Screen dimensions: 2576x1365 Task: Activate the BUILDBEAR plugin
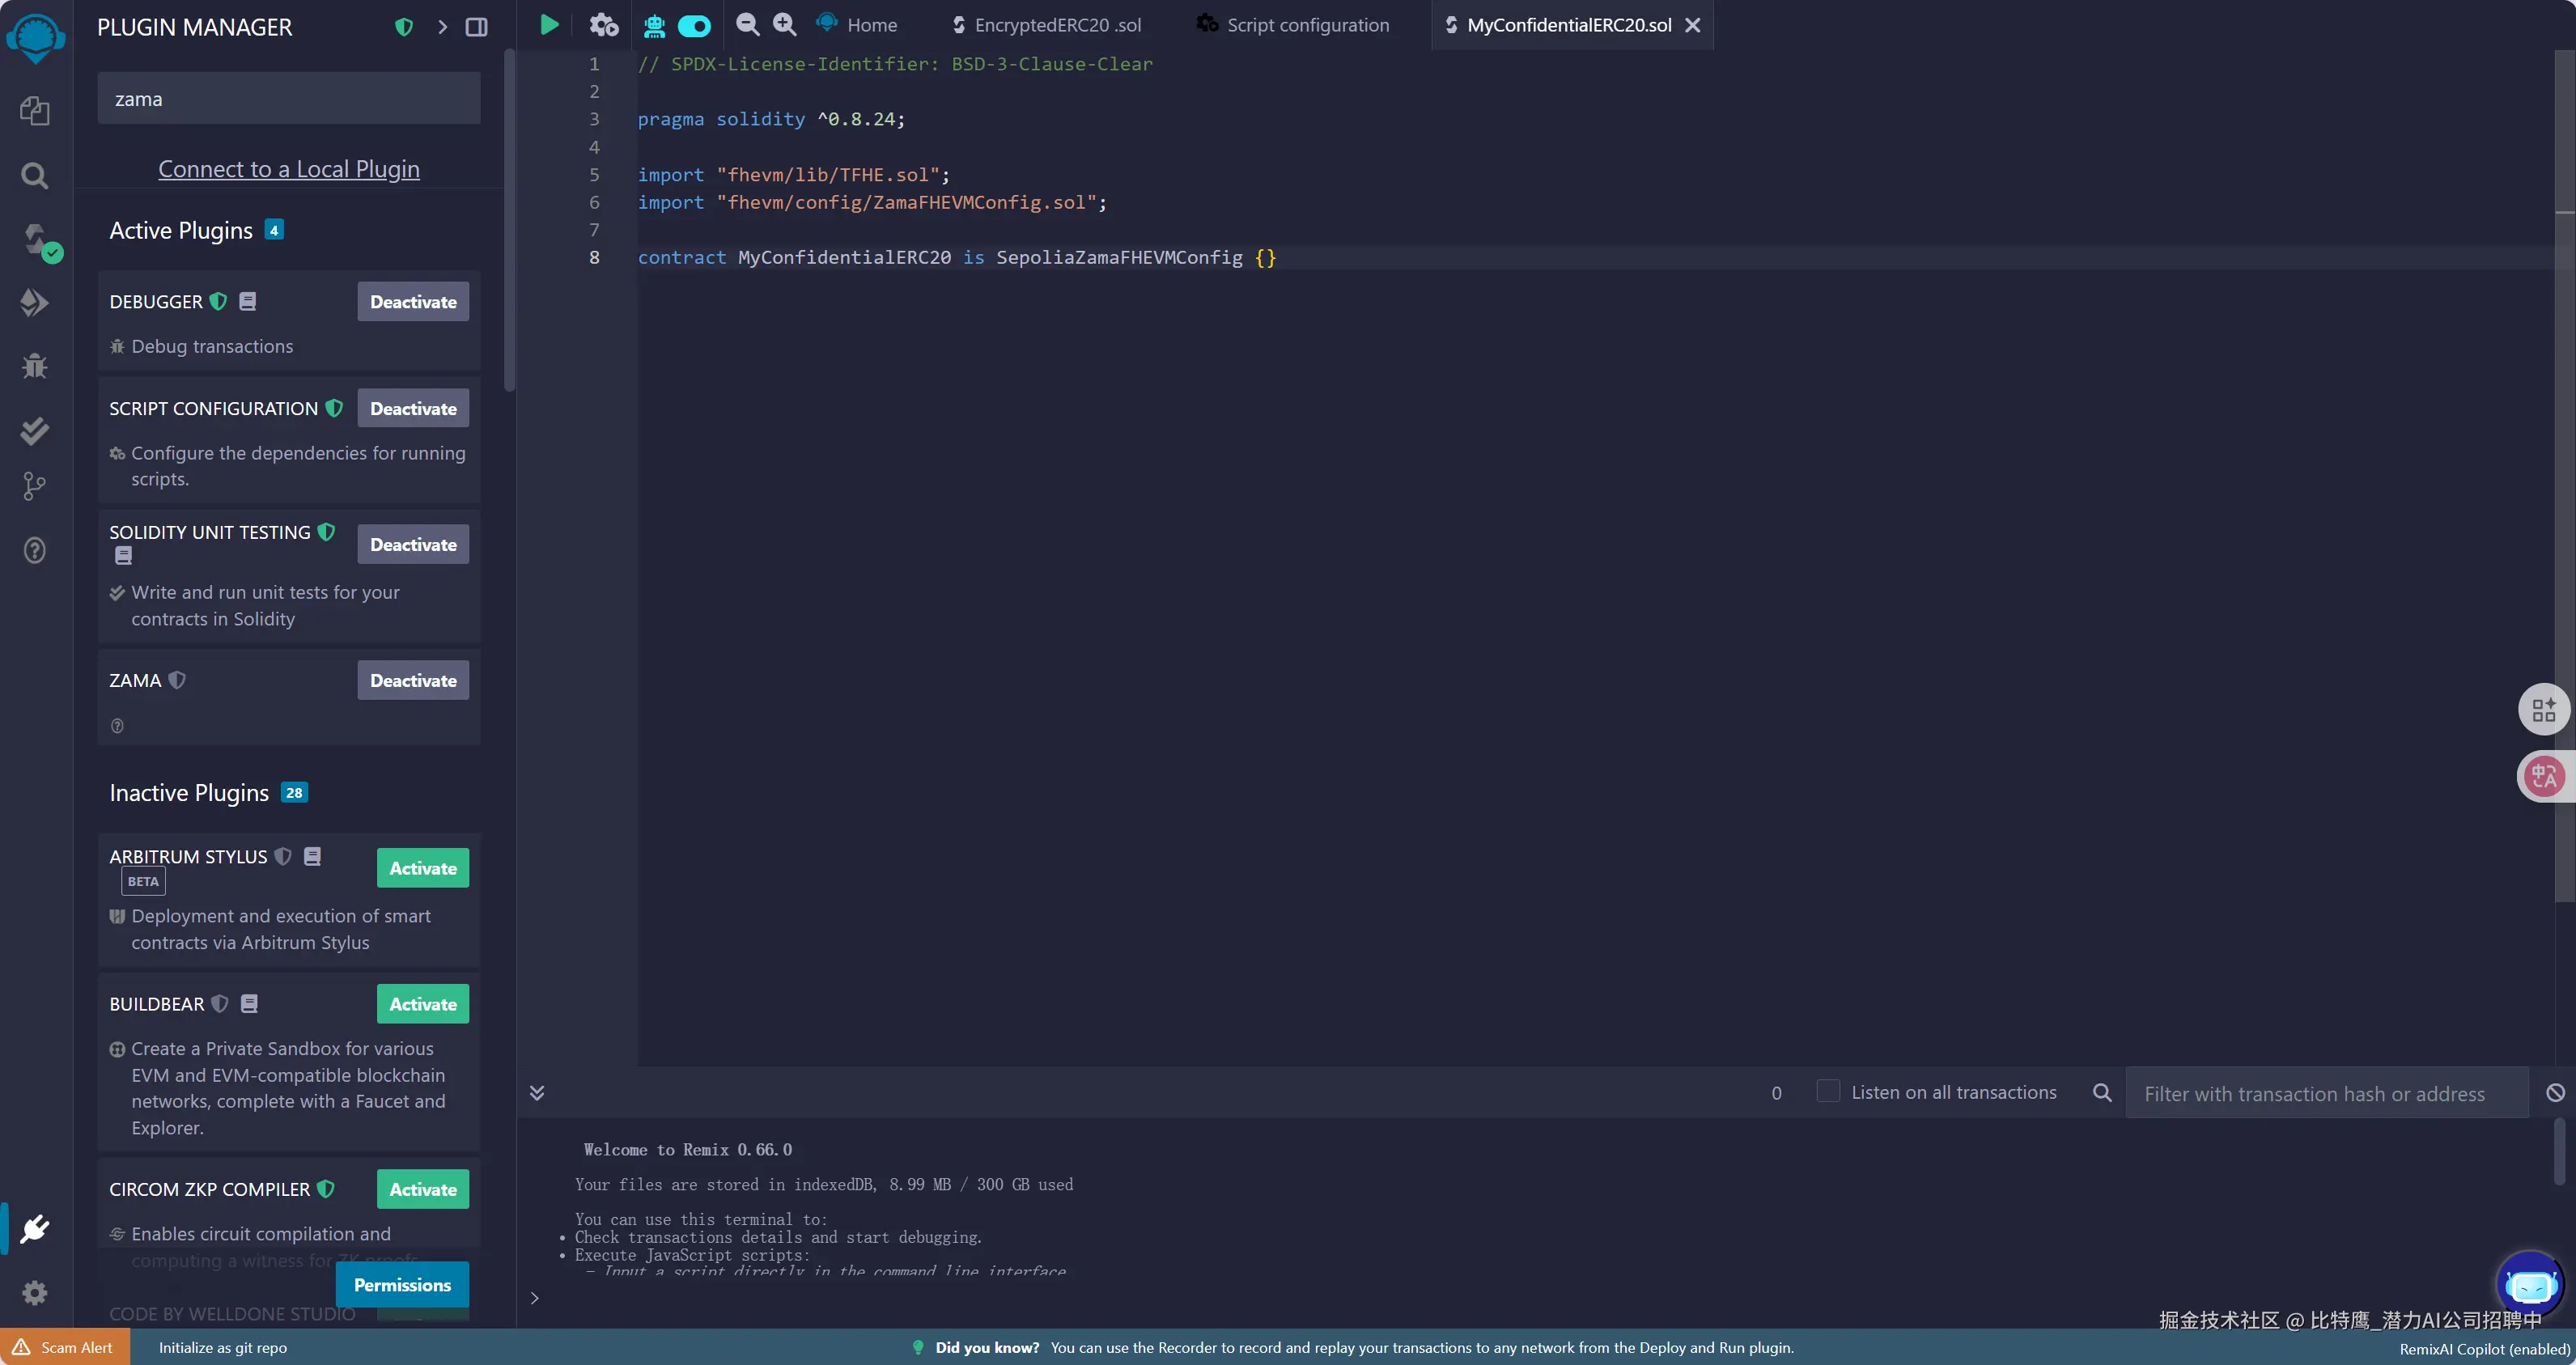422,1004
